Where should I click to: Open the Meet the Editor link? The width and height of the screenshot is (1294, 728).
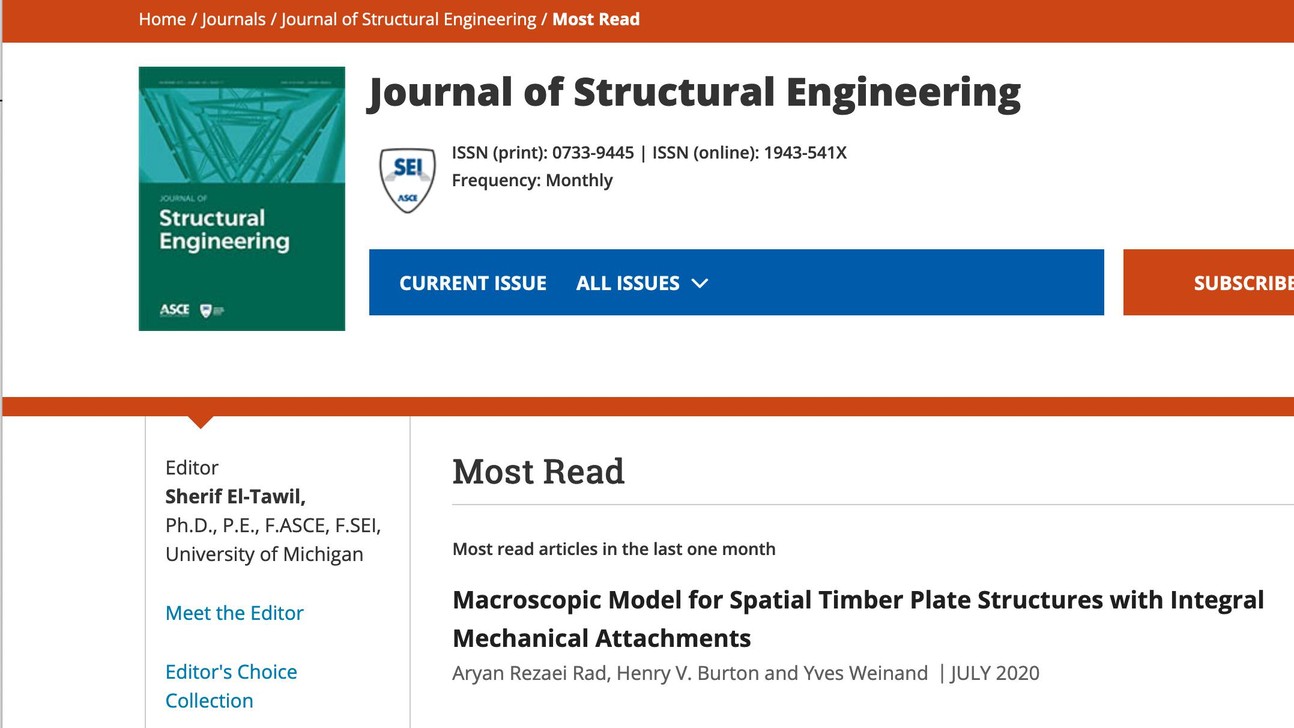234,613
